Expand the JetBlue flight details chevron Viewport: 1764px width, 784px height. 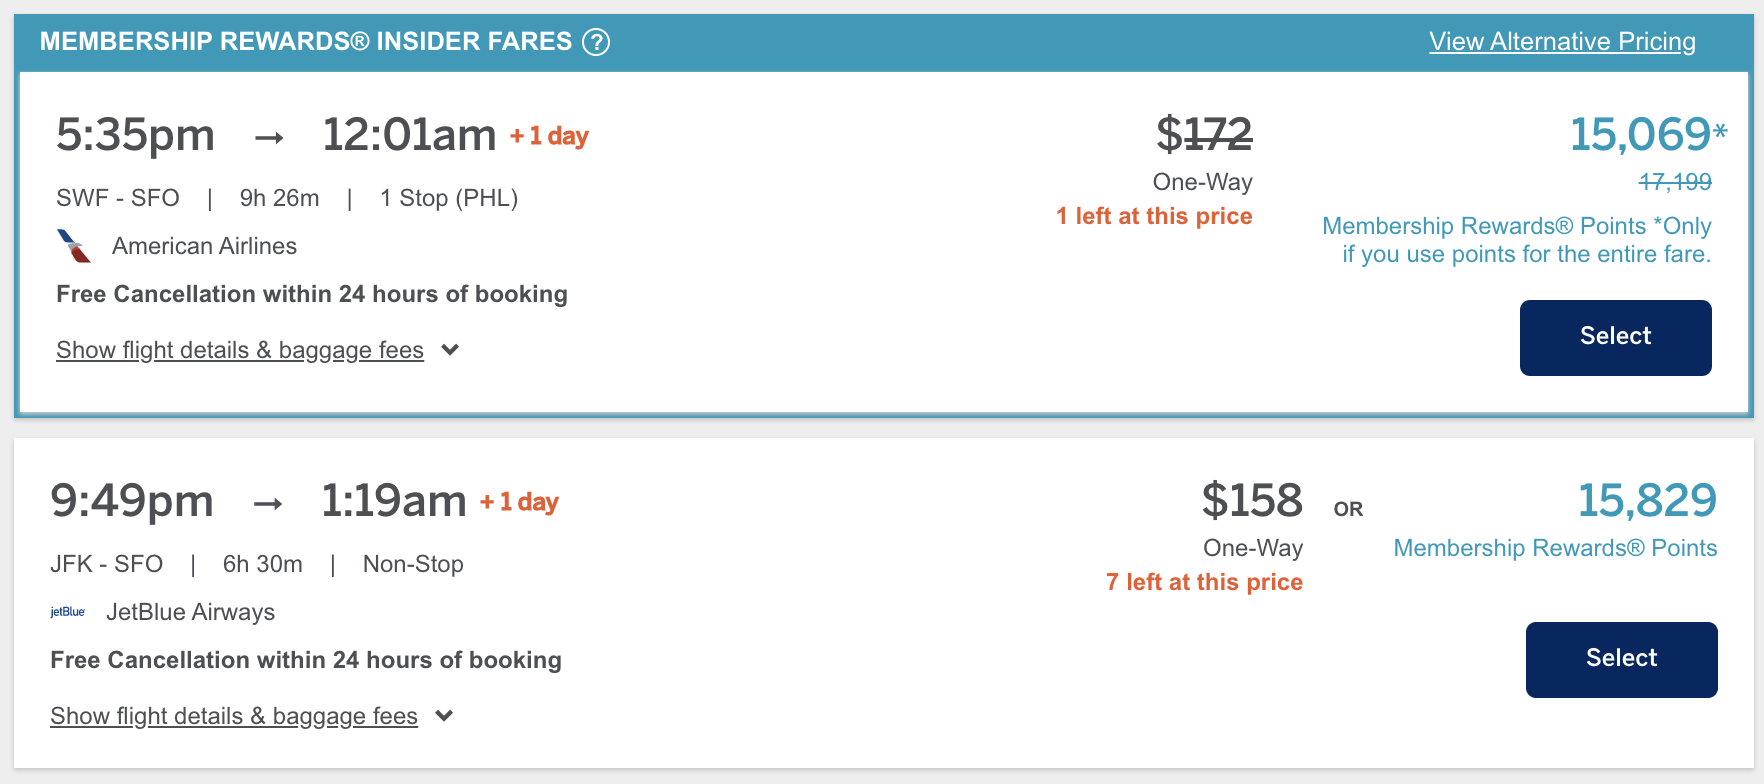tap(444, 716)
